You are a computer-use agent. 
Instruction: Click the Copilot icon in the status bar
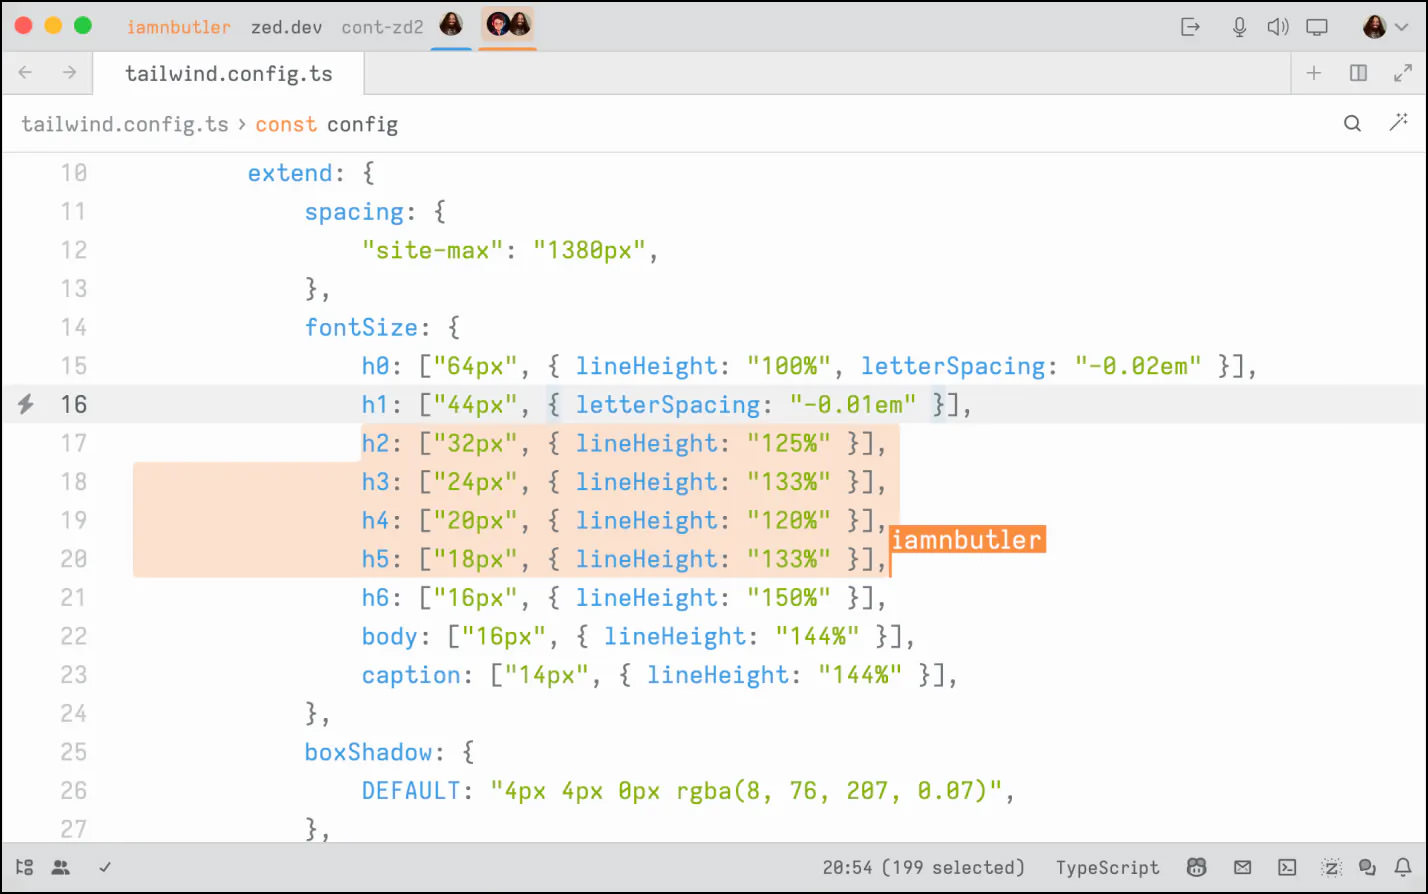(x=1196, y=867)
